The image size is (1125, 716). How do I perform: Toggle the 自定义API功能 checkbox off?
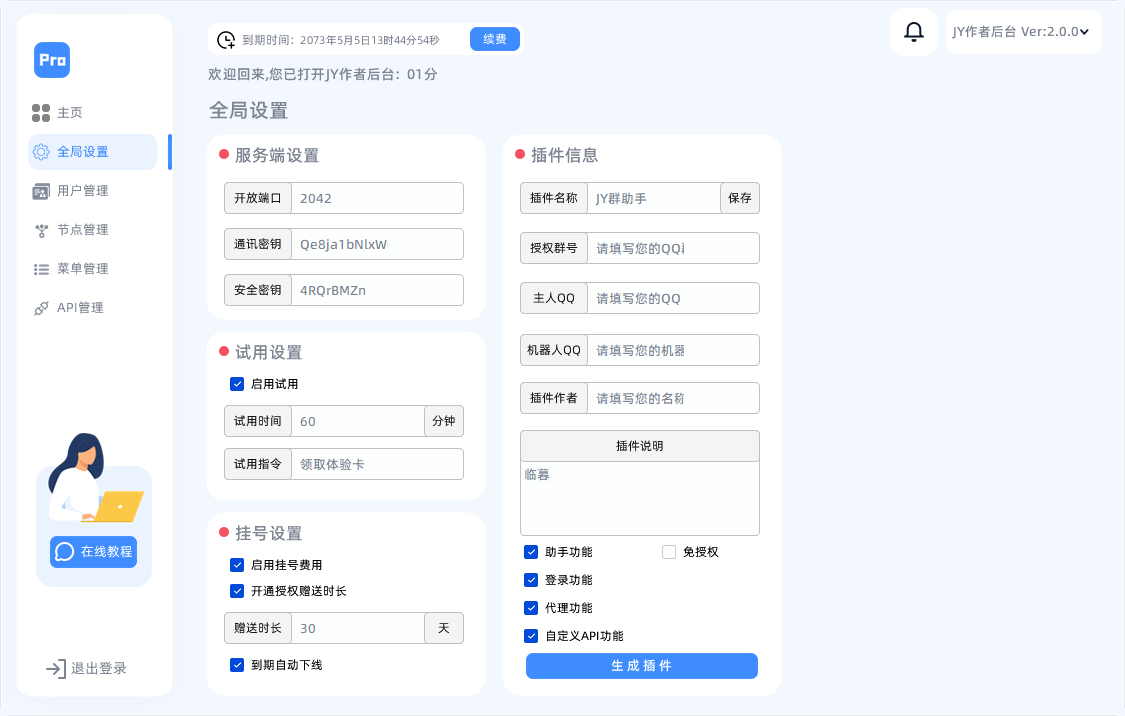coord(530,636)
